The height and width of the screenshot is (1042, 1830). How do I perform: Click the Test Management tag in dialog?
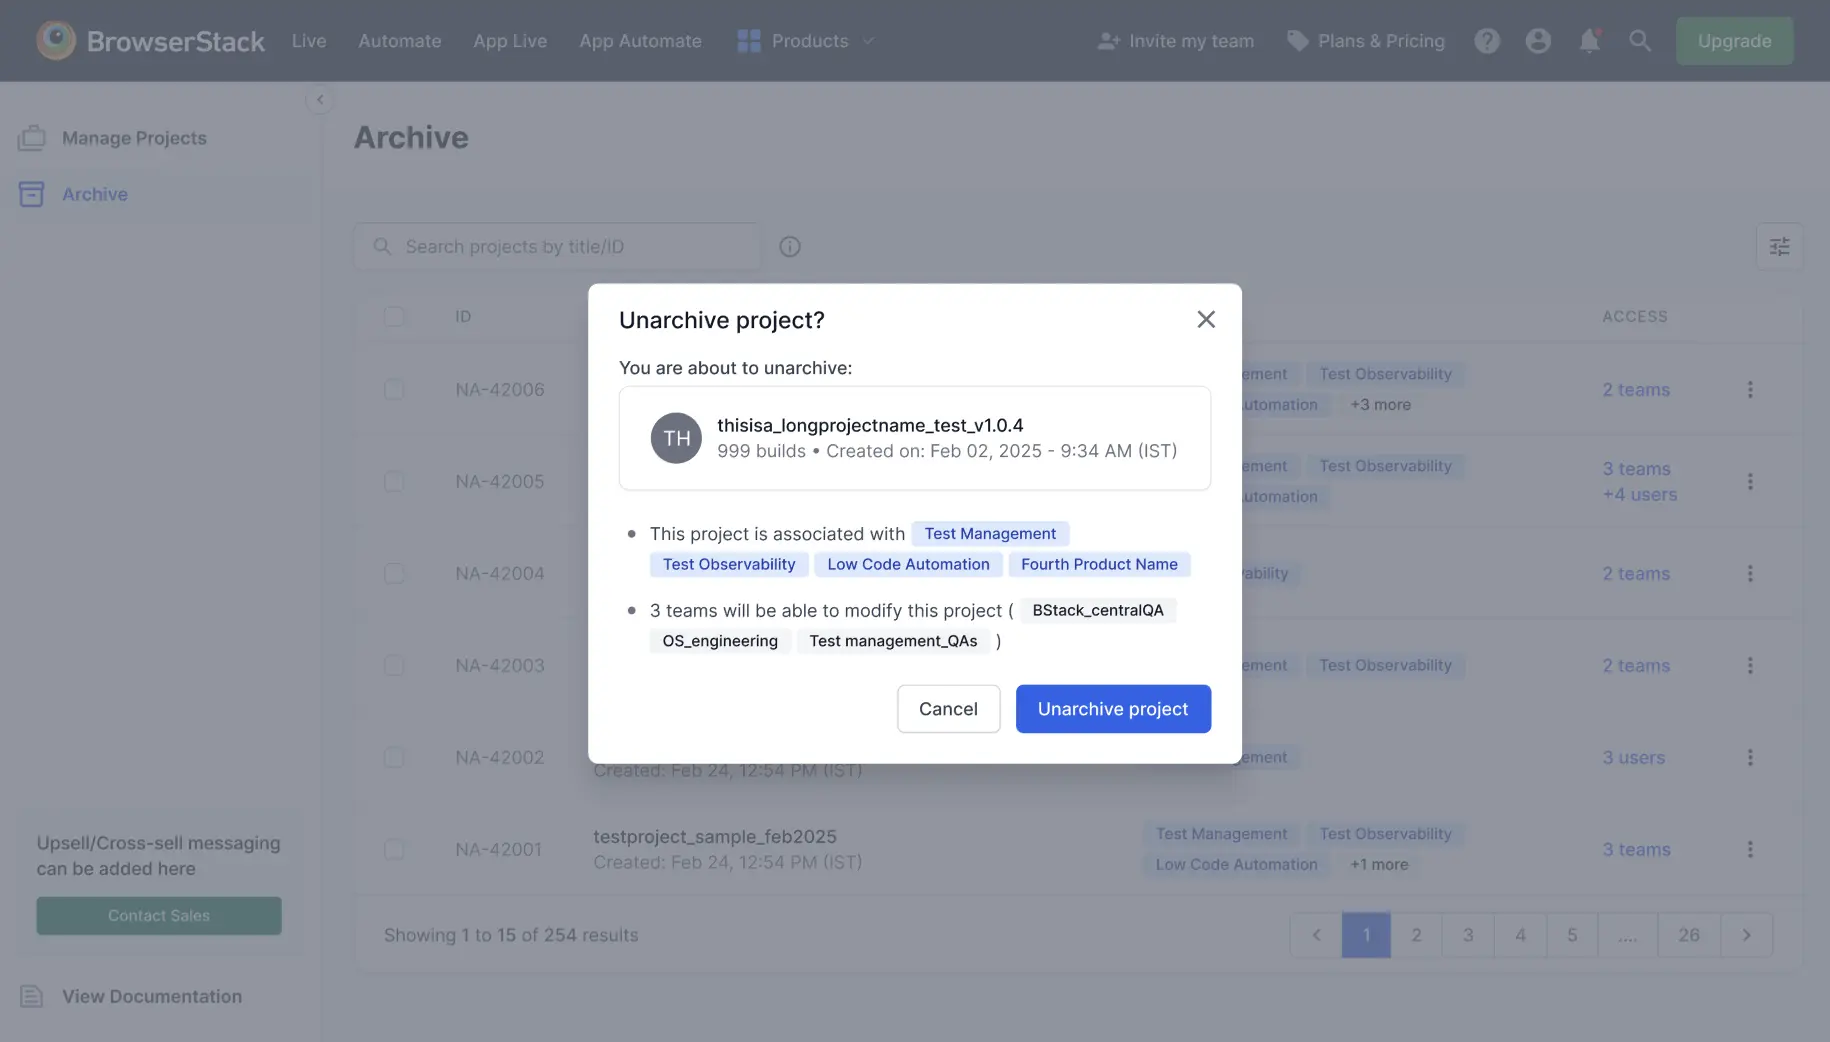tap(990, 534)
